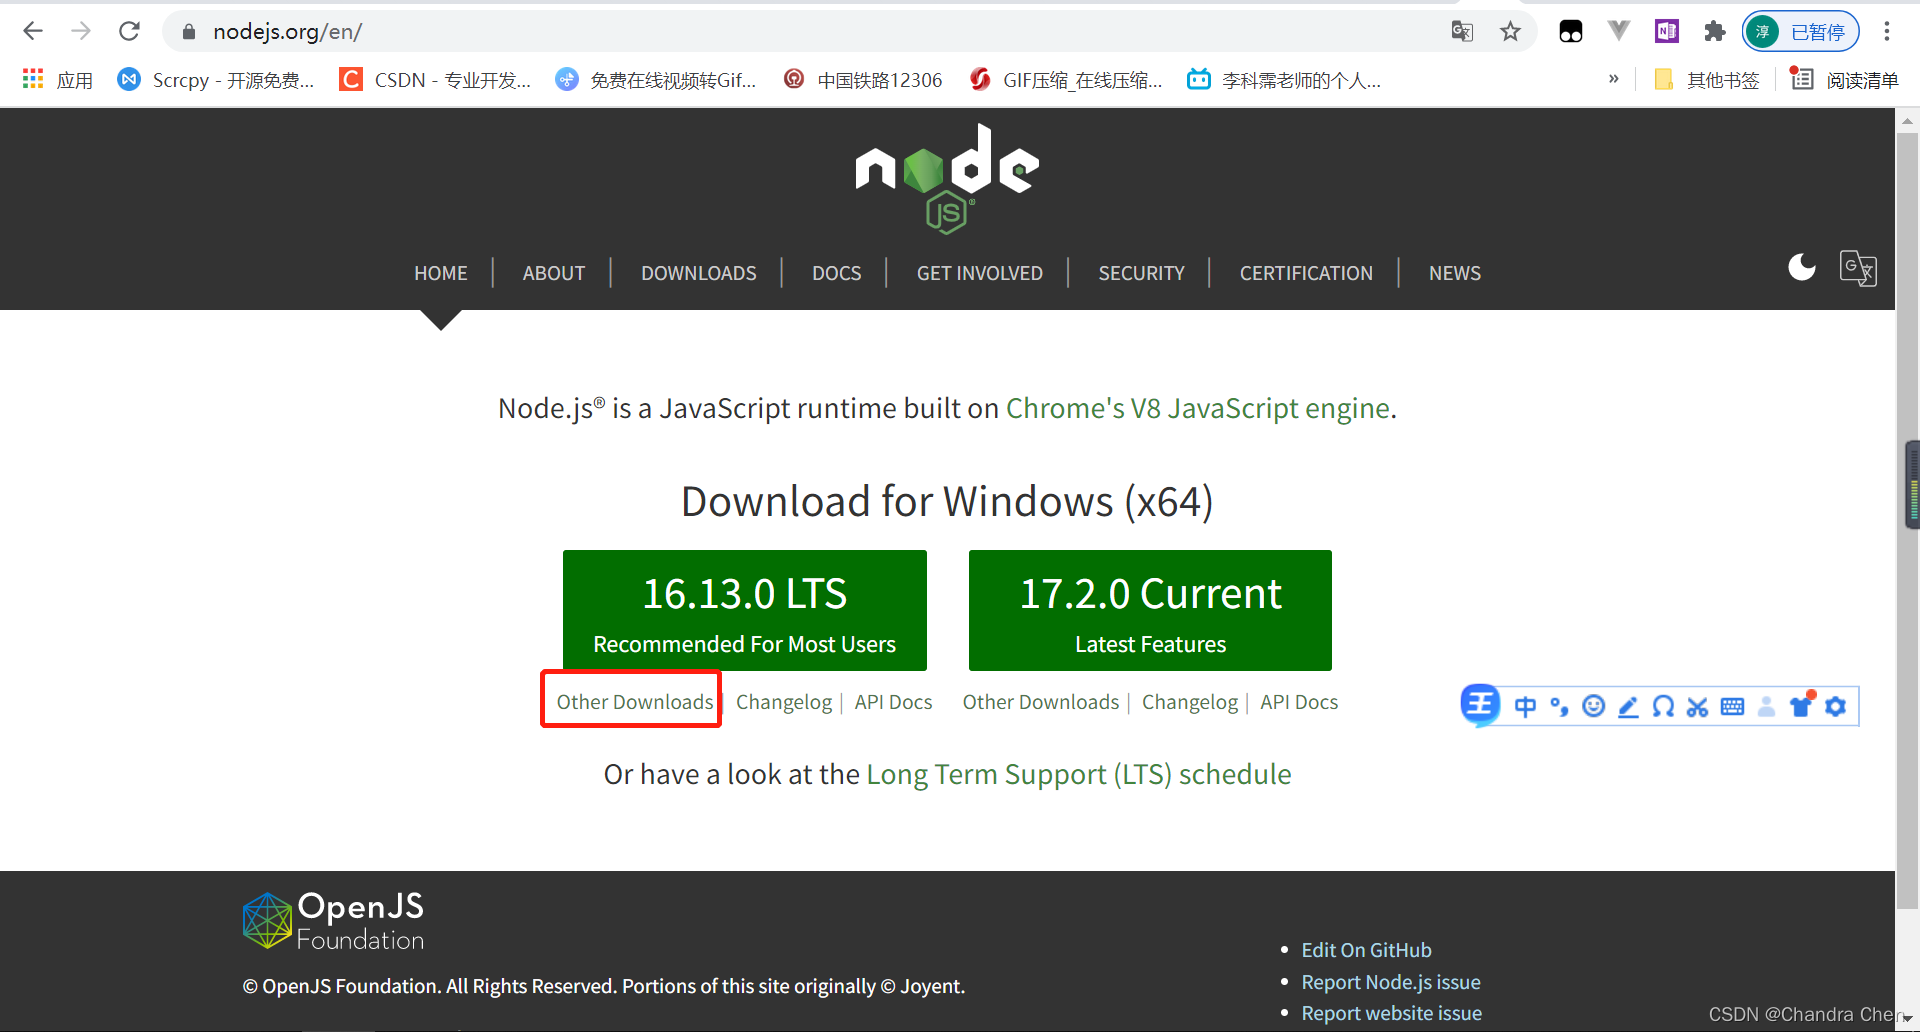Bookmark this page with the star icon

[1510, 32]
